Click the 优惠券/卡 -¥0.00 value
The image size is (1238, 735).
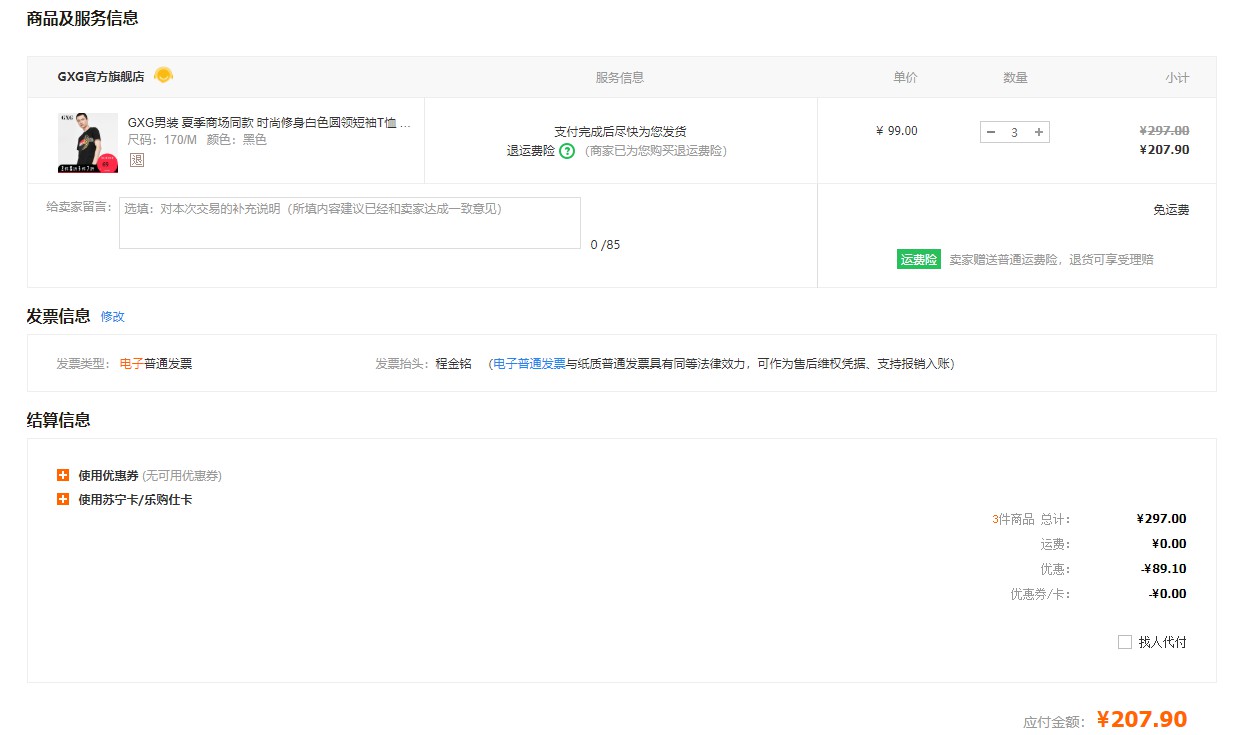click(1168, 594)
